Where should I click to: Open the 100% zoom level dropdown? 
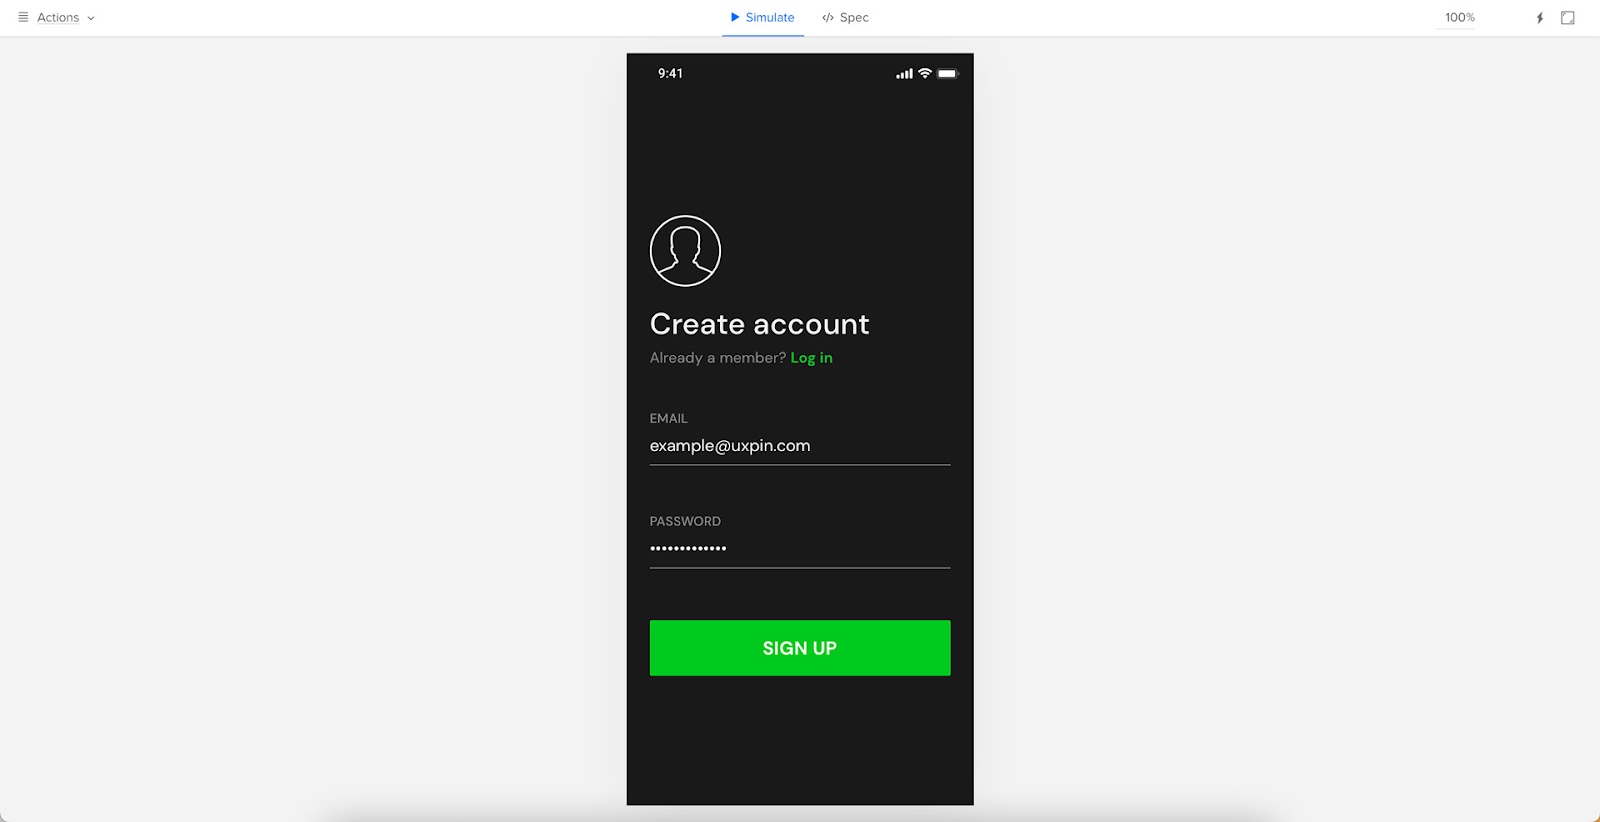pos(1459,17)
